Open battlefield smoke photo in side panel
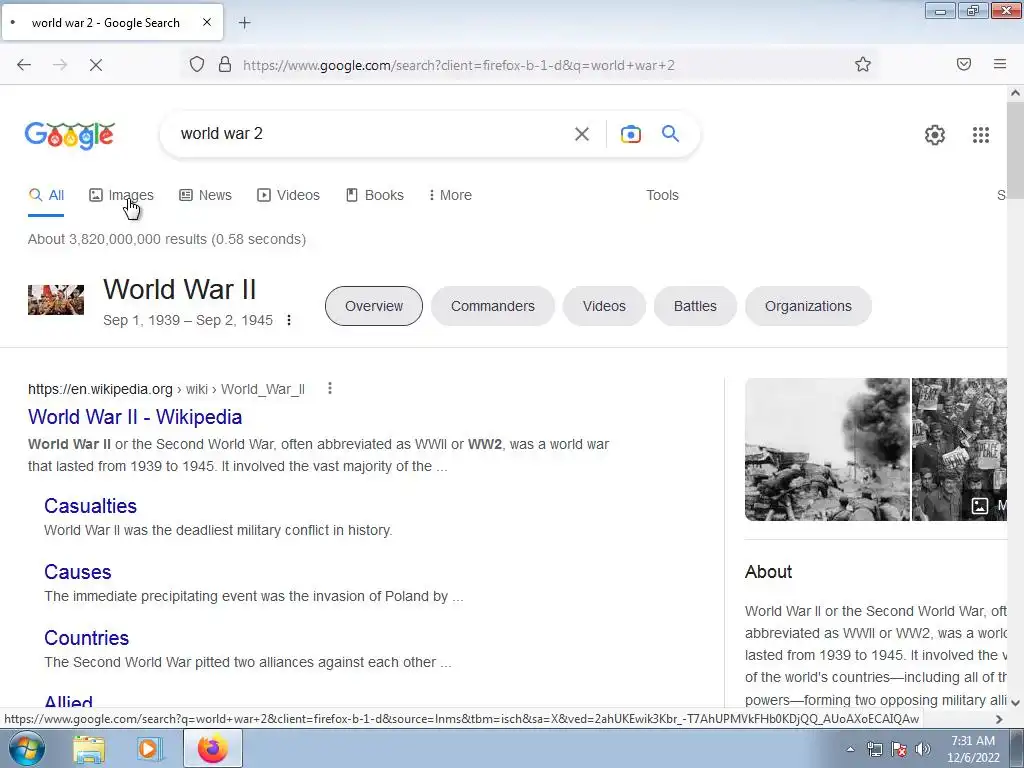Image resolution: width=1024 pixels, height=768 pixels. tap(827, 449)
